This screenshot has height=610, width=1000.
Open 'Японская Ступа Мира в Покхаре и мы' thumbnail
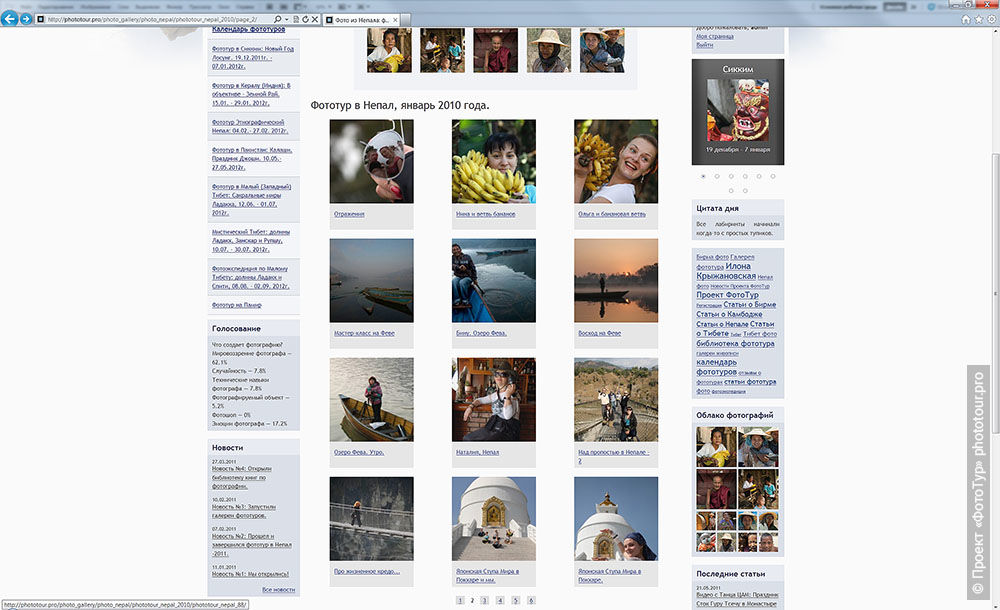click(x=494, y=519)
